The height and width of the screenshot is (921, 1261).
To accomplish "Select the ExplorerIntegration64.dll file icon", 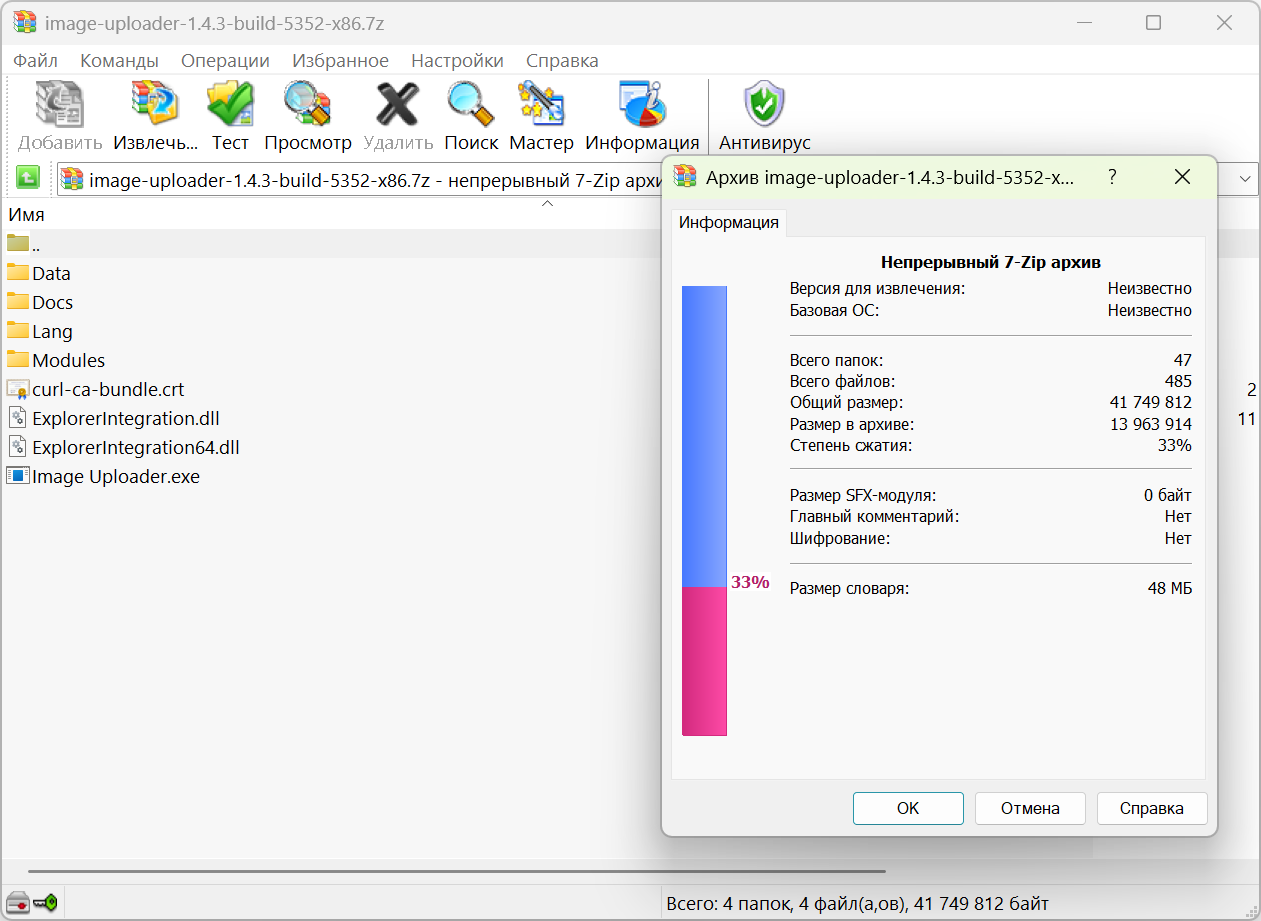I will [18, 447].
